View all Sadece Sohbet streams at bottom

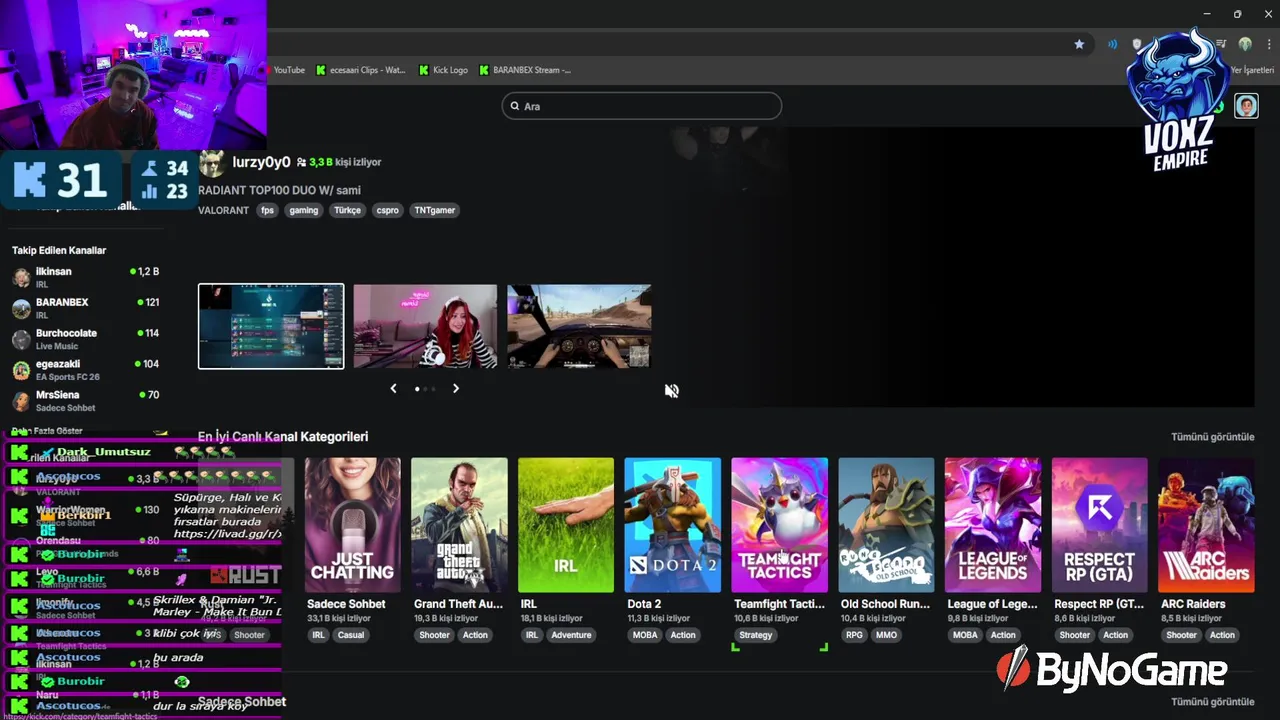tap(1212, 702)
